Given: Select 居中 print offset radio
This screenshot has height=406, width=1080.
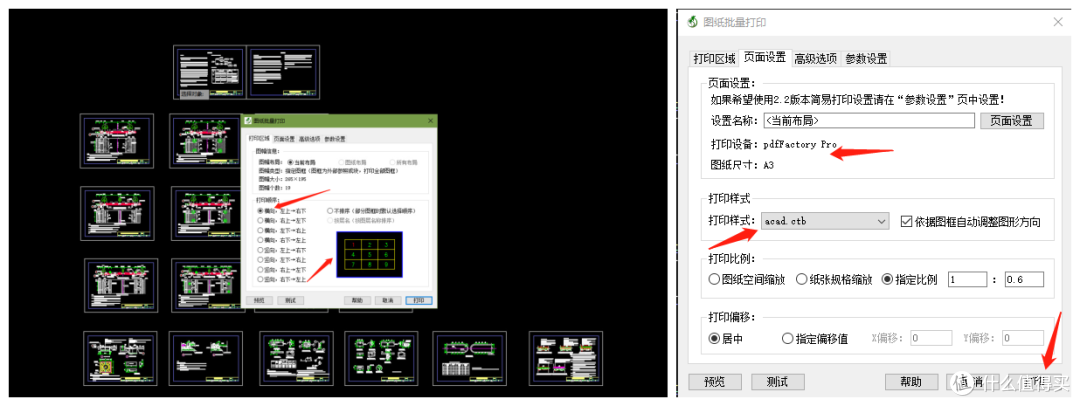Looking at the screenshot, I should point(714,338).
